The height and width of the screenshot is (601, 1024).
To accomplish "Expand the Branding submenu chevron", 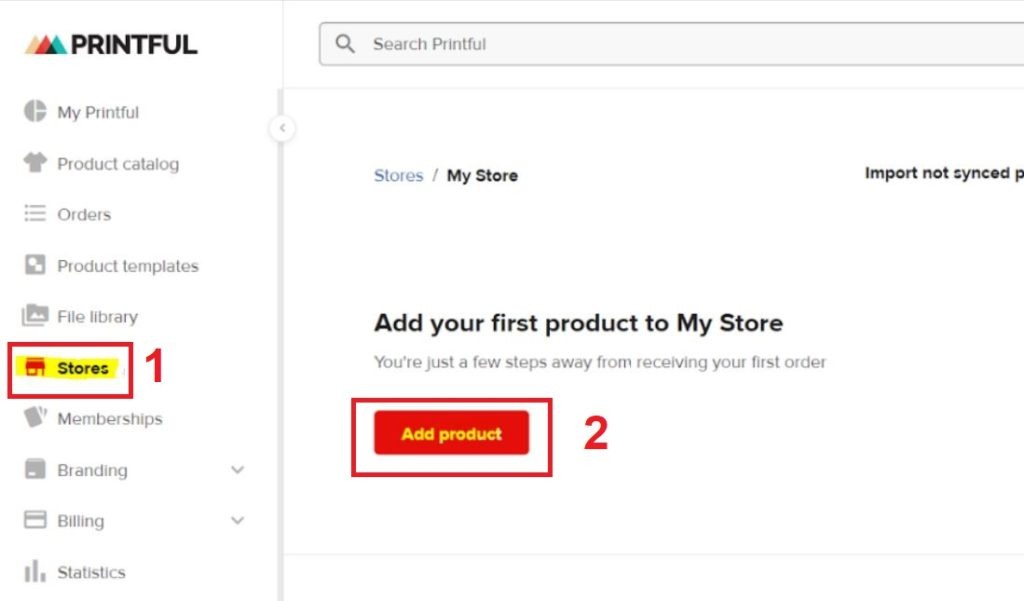I will (x=238, y=470).
